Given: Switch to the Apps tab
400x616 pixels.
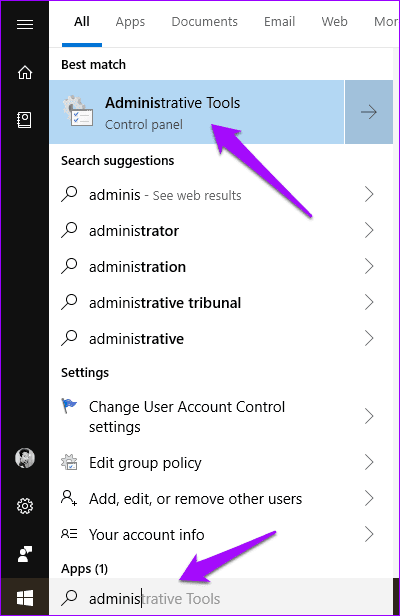Looking at the screenshot, I should click(130, 22).
